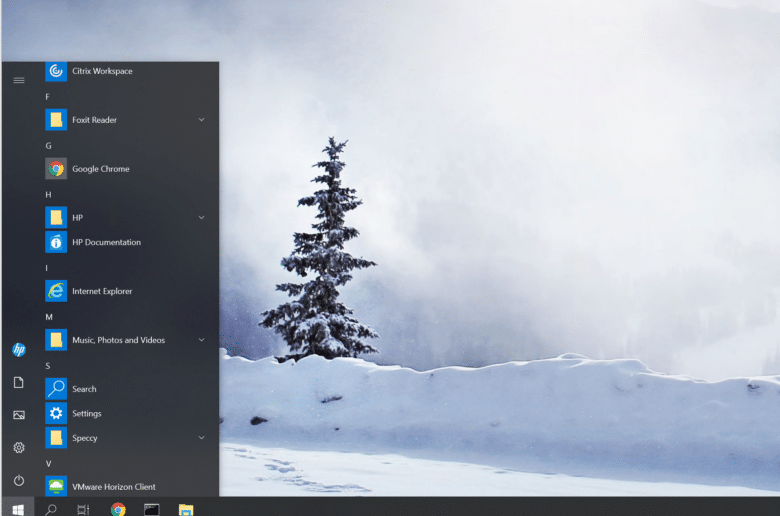780x516 pixels.
Task: Open the Settings gear app in the list
Action: [56, 413]
